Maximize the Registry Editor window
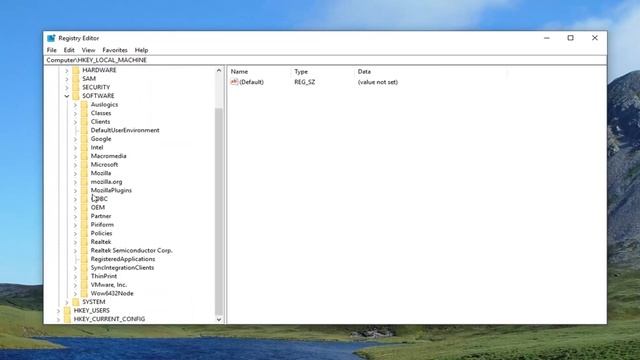The image size is (640, 360). point(571,38)
